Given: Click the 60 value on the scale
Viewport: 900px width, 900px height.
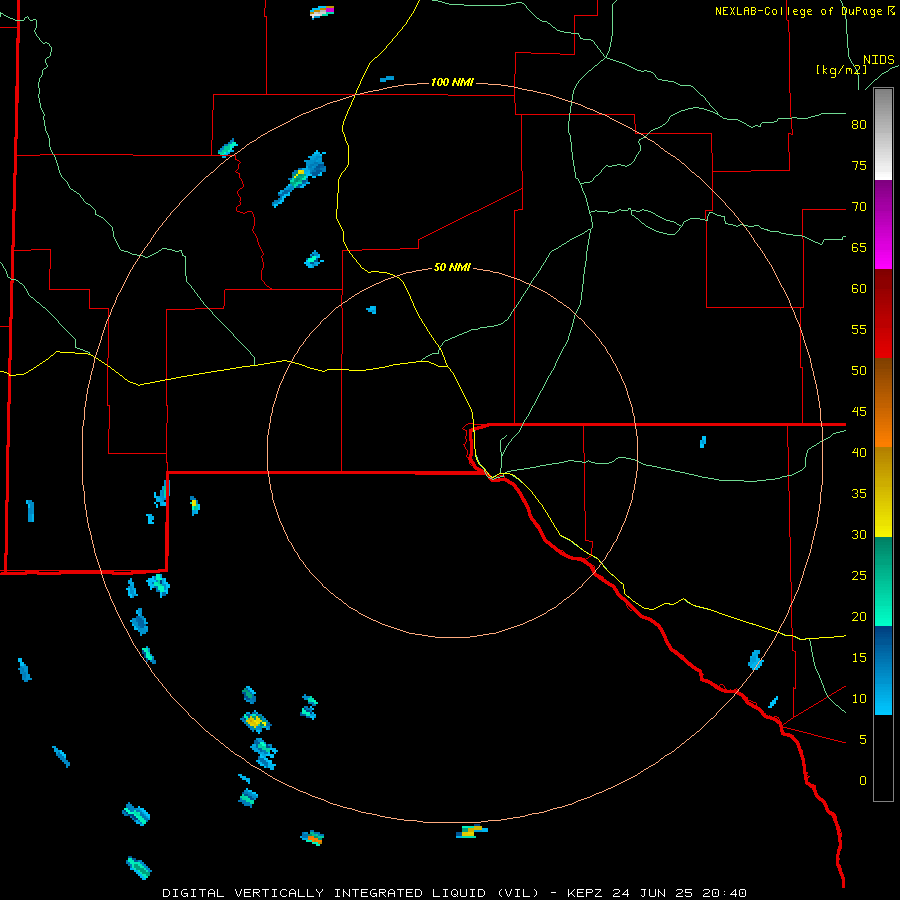Looking at the screenshot, I should (x=859, y=289).
